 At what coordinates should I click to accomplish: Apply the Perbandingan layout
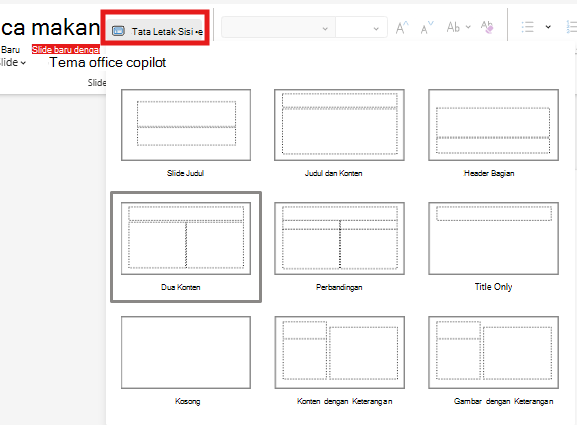(339, 238)
